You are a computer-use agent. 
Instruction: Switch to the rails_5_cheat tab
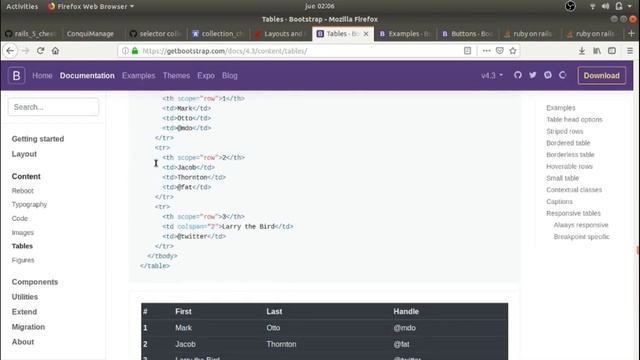pyautogui.click(x=31, y=34)
